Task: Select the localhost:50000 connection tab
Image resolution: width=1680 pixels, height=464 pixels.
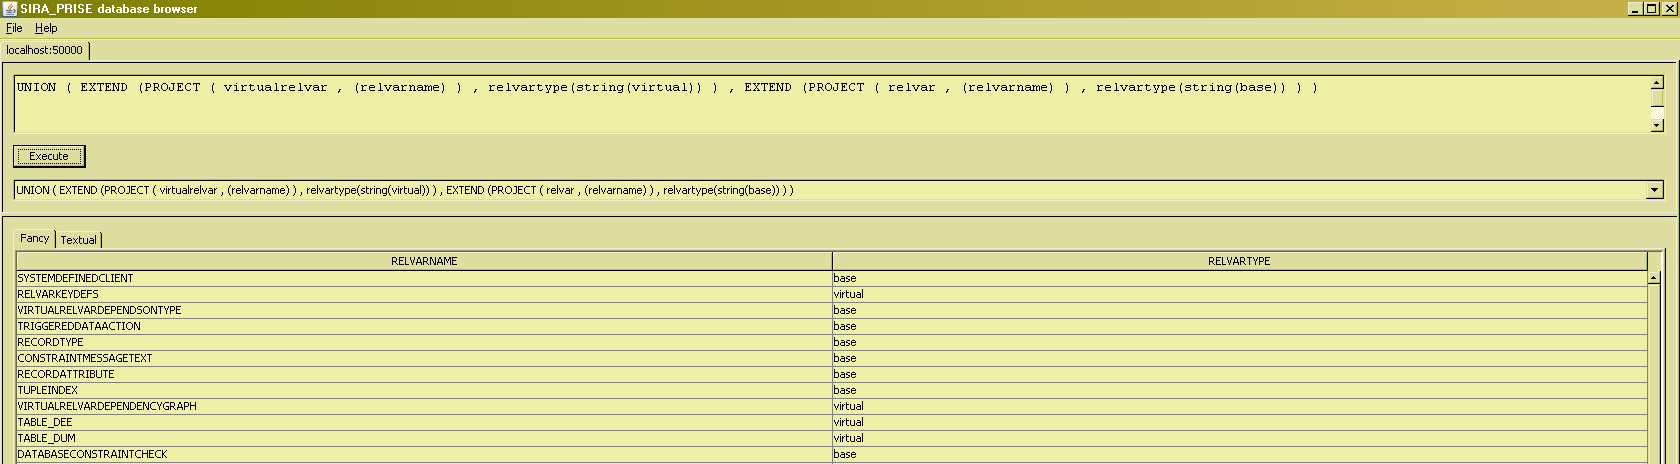Action: (45, 50)
